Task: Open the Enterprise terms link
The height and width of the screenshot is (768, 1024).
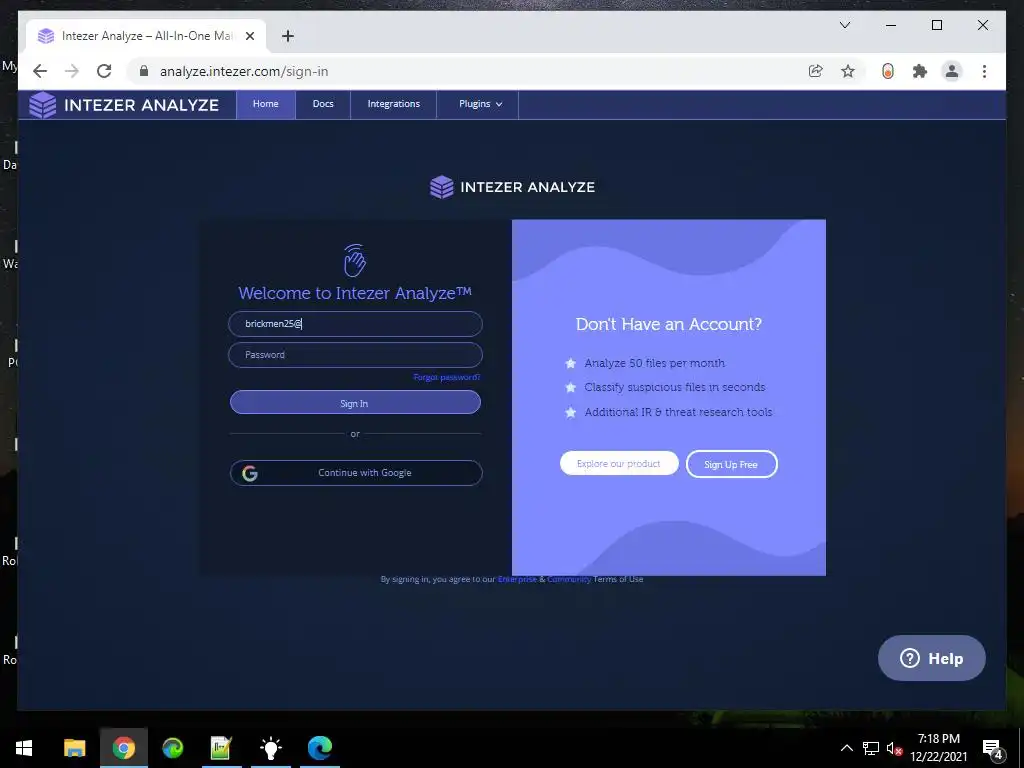Action: 517,579
